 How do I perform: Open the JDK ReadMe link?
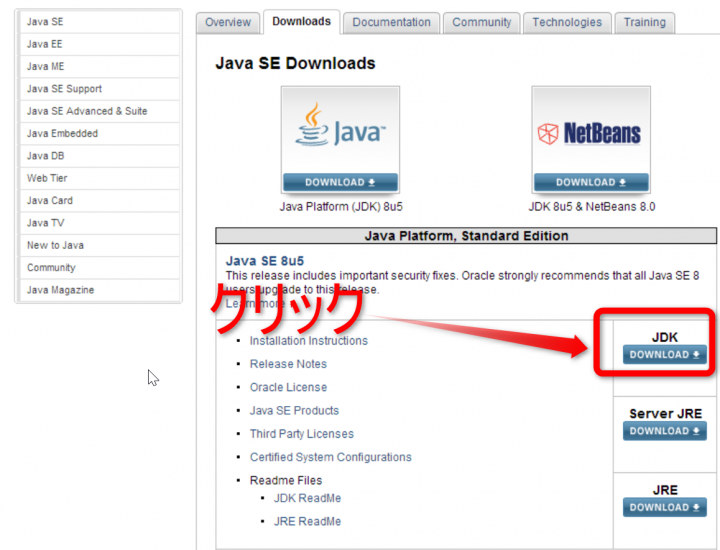pyautogui.click(x=308, y=498)
